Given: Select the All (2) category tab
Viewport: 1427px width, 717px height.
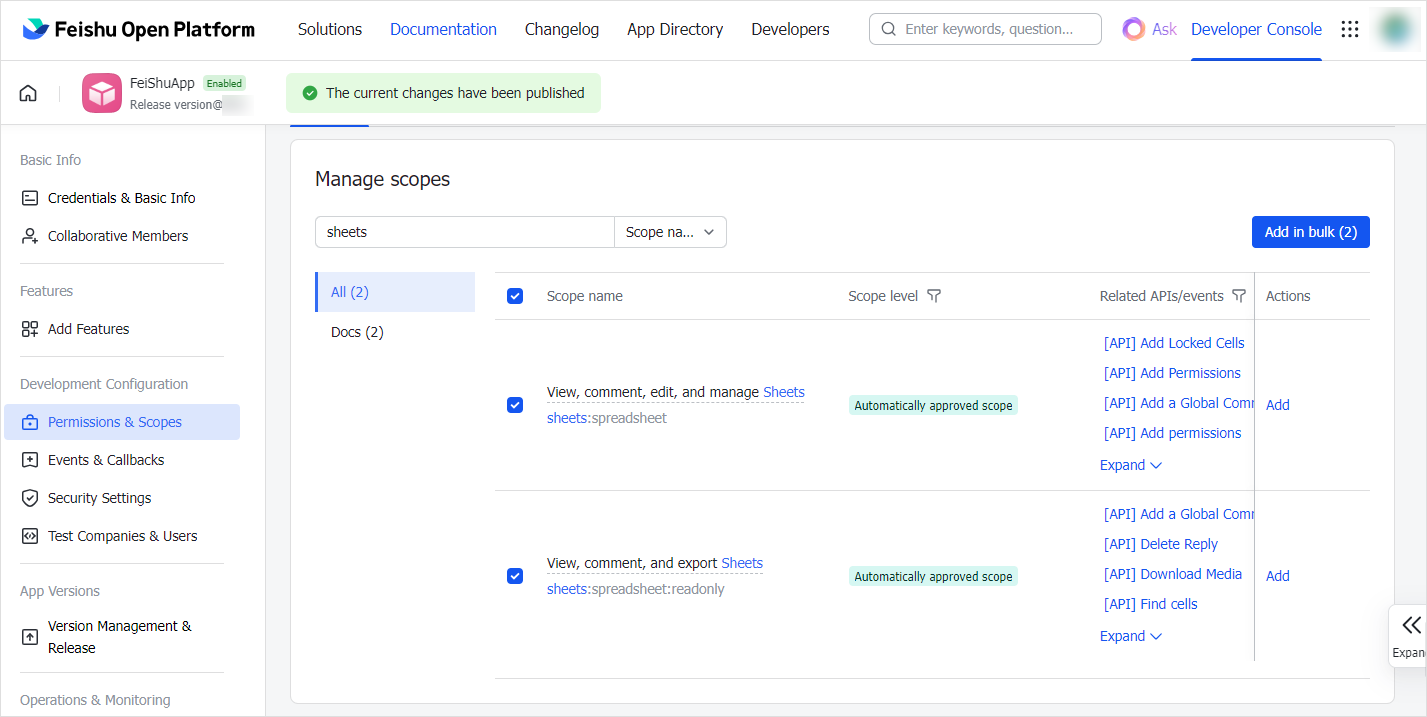Looking at the screenshot, I should coord(395,292).
